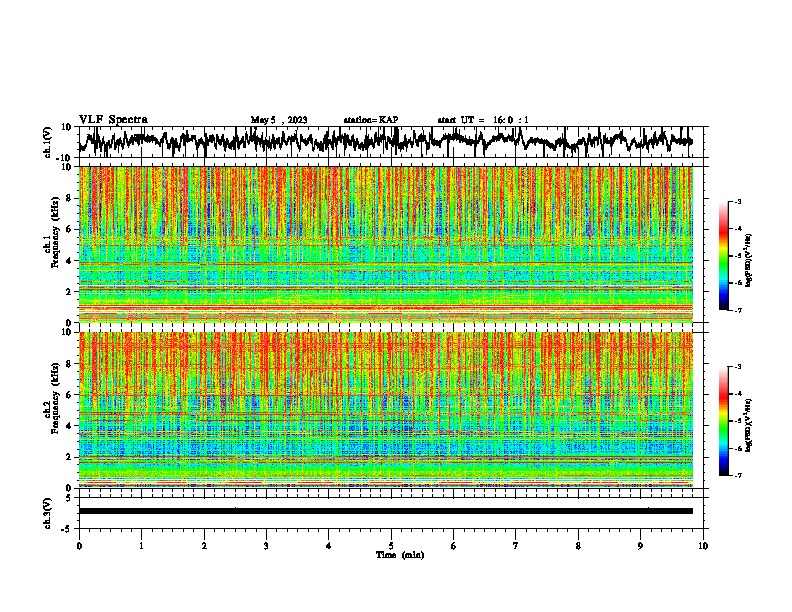This screenshot has width=792, height=612.
Task: Click the "8" kHz tick of ch.1 spectrogram
Action: pyautogui.click(x=69, y=198)
